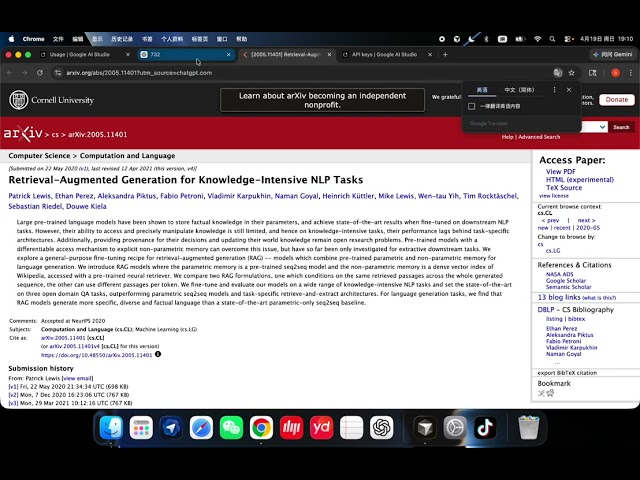
Task: Open Safari from the dock
Action: (201, 428)
